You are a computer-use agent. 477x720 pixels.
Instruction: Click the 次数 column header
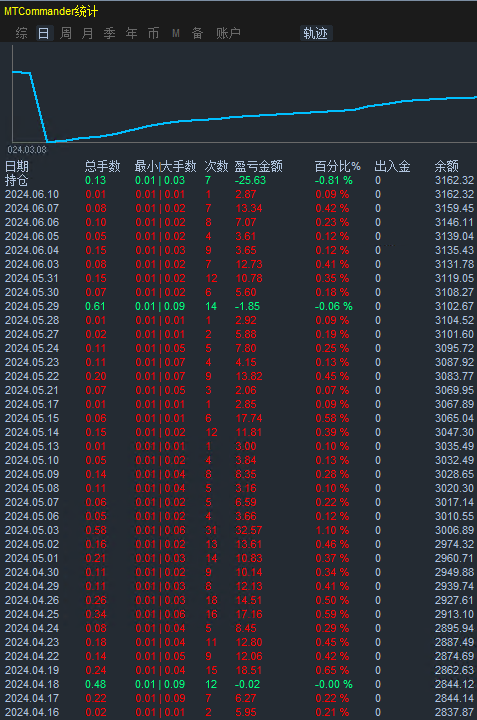click(216, 166)
